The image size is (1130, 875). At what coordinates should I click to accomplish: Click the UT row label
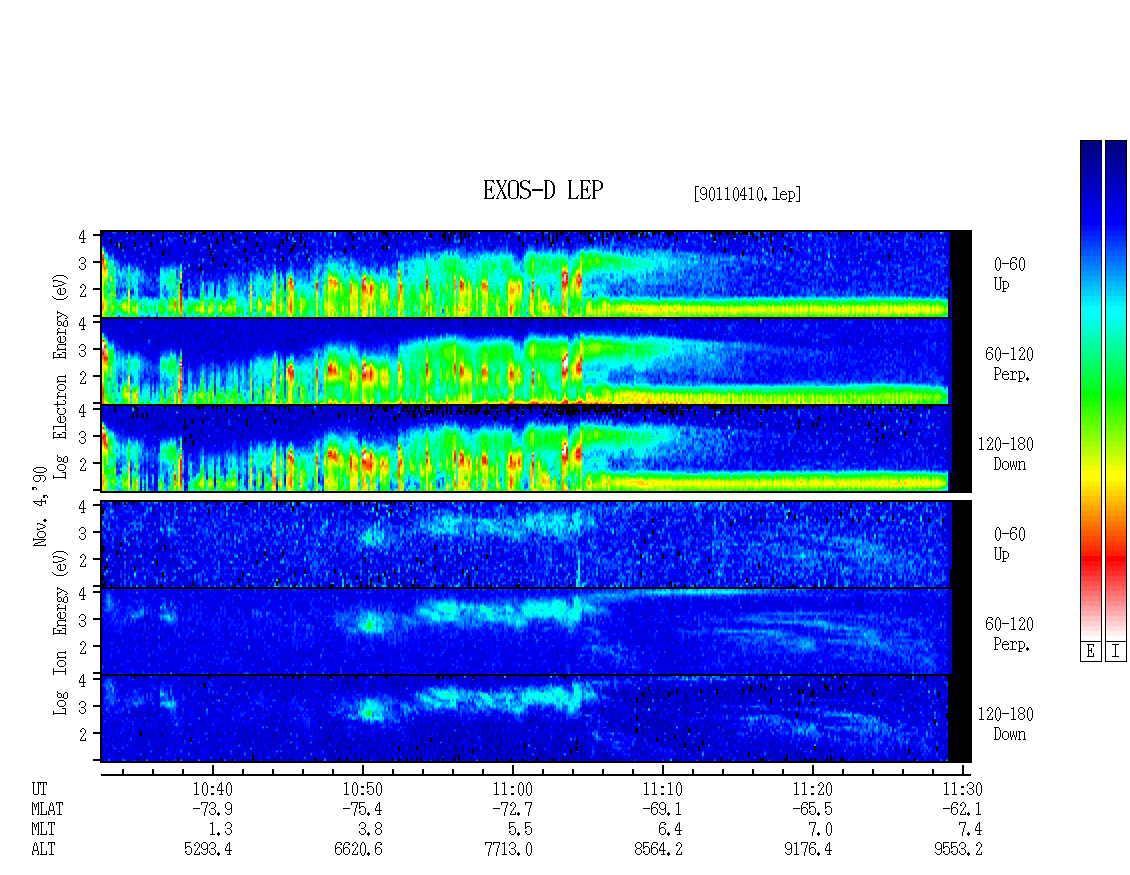[x=39, y=789]
